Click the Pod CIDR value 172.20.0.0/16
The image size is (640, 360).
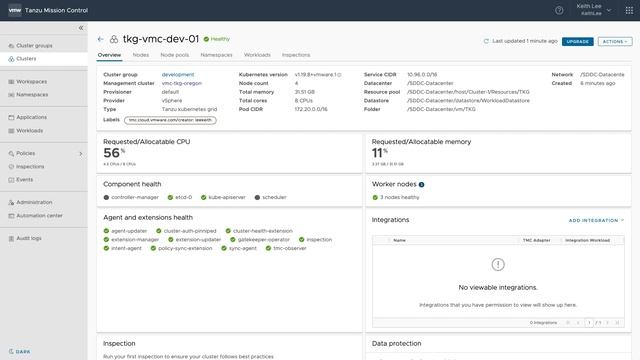point(311,109)
